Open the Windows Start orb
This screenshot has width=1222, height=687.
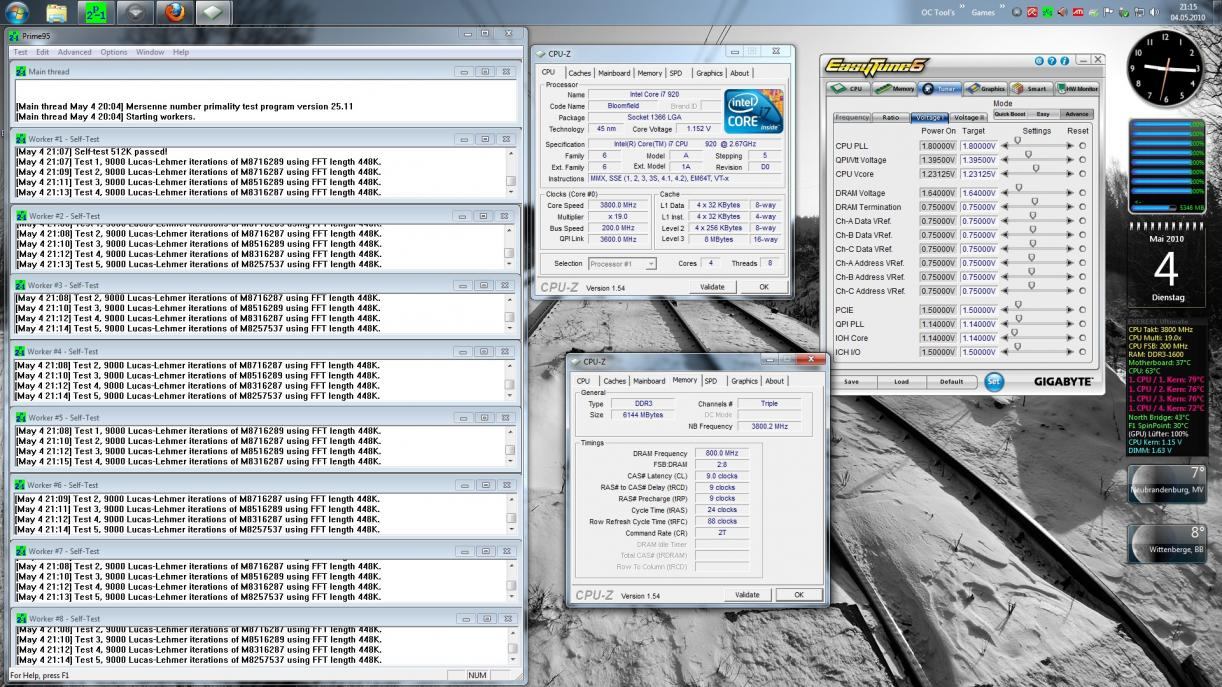17,12
